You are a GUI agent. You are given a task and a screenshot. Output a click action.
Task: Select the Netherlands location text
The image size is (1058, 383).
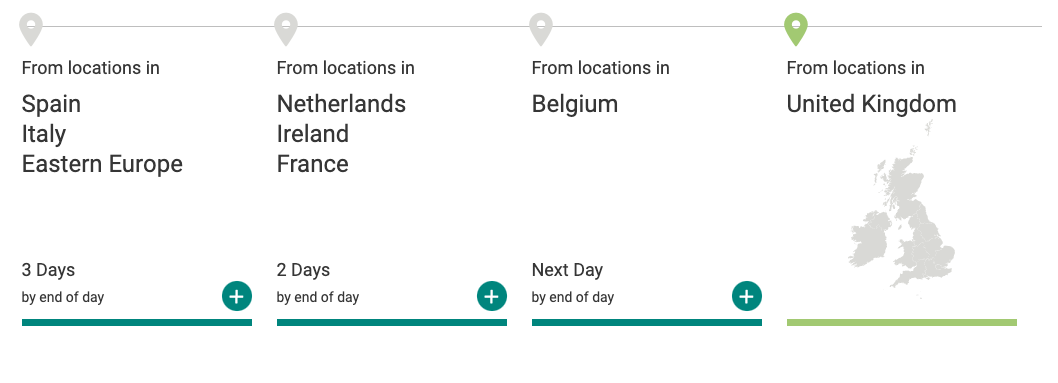tap(341, 104)
